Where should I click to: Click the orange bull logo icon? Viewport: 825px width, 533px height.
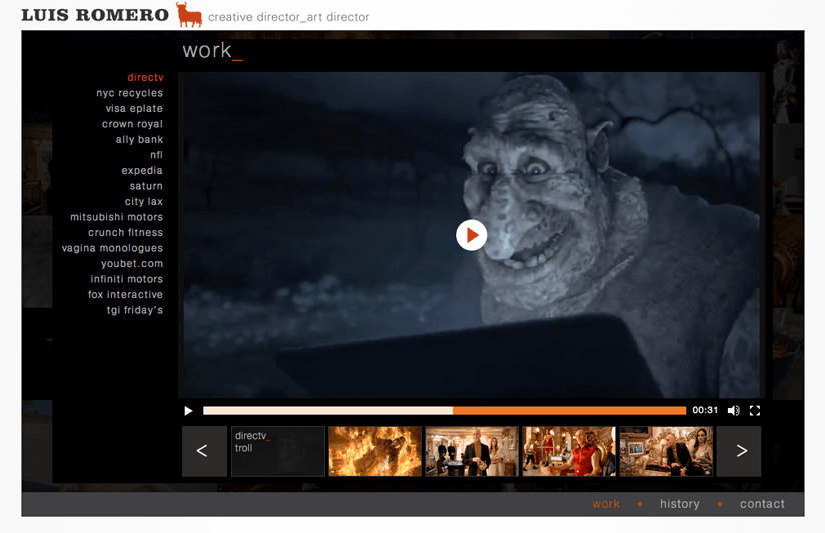coord(188,15)
